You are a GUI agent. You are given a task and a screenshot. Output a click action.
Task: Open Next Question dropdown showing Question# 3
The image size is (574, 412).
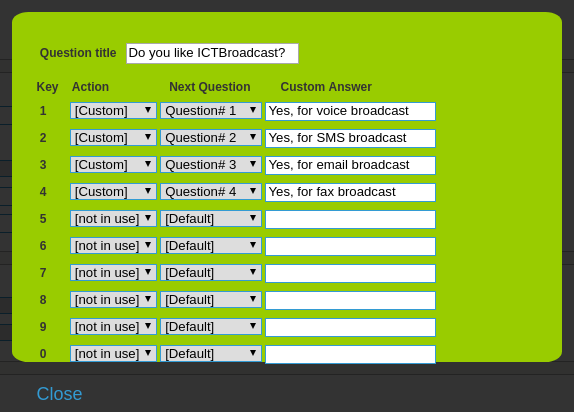click(211, 165)
